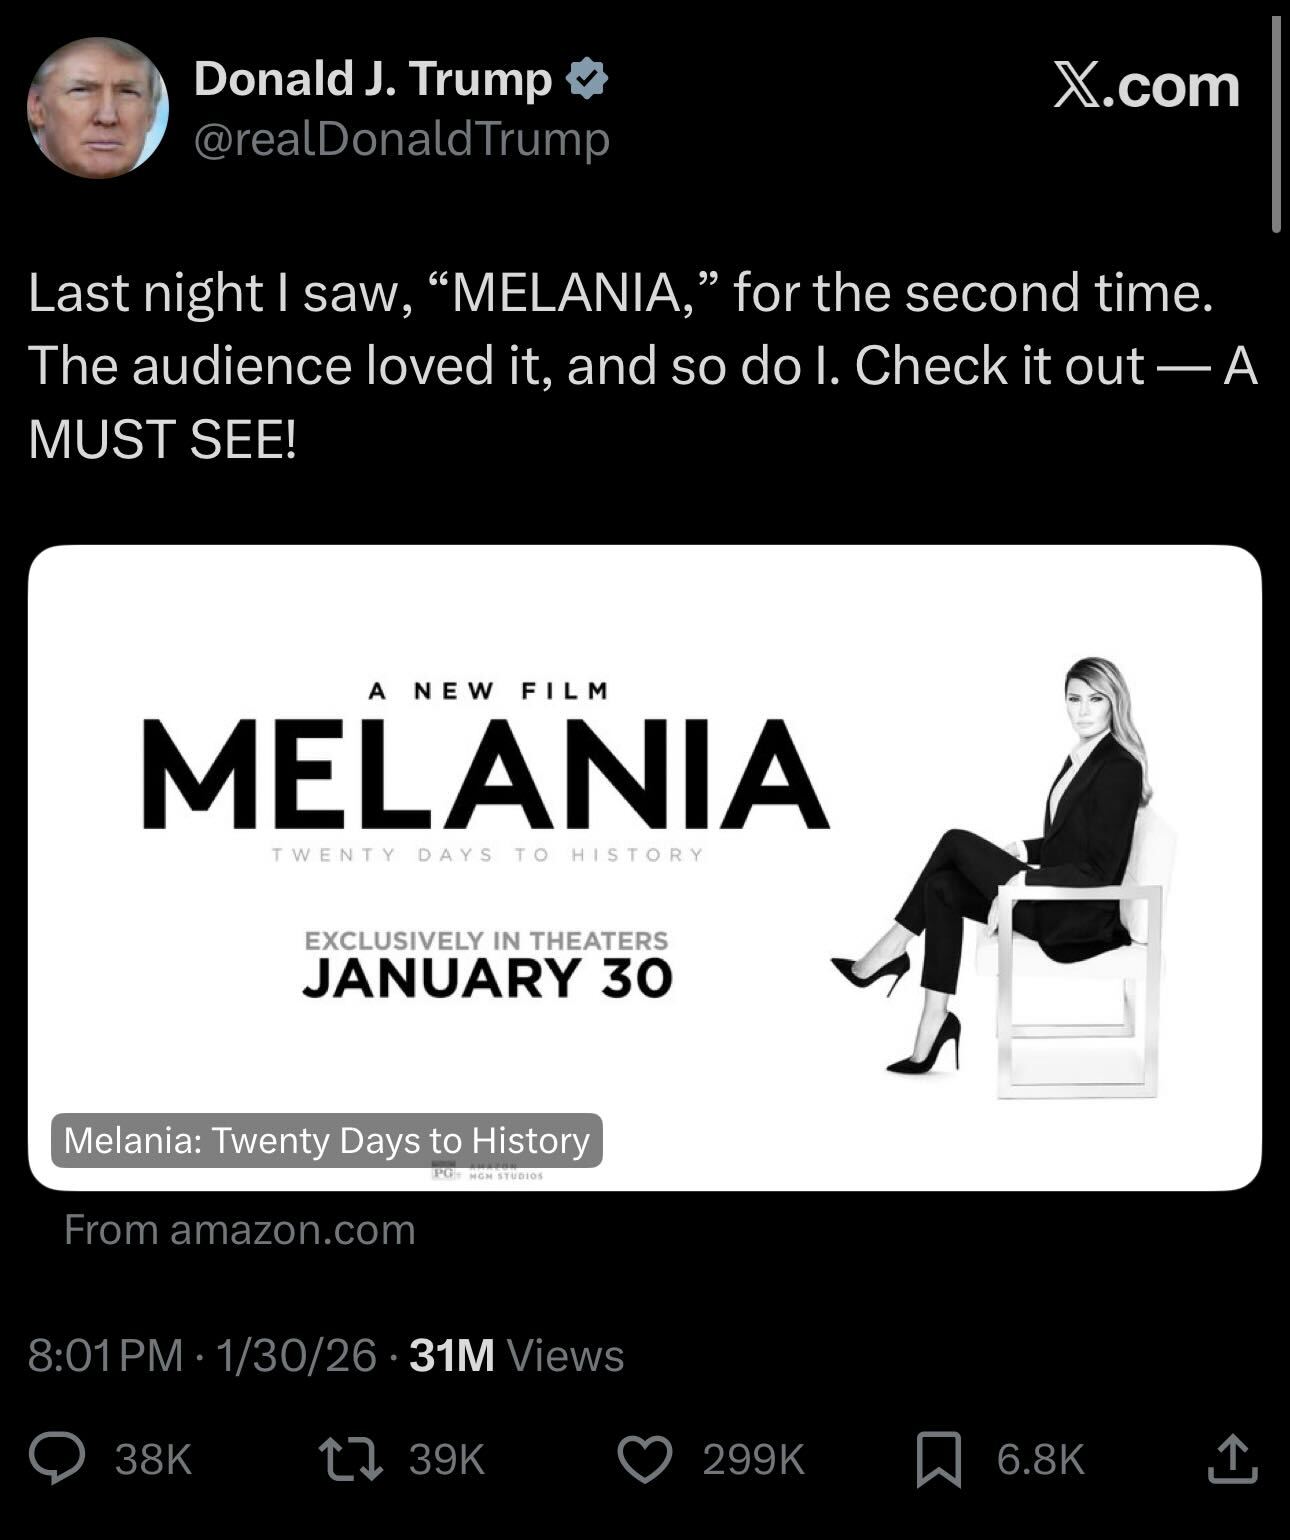Click the 31M Views count
The width and height of the screenshot is (1290, 1540).
coord(517,1355)
